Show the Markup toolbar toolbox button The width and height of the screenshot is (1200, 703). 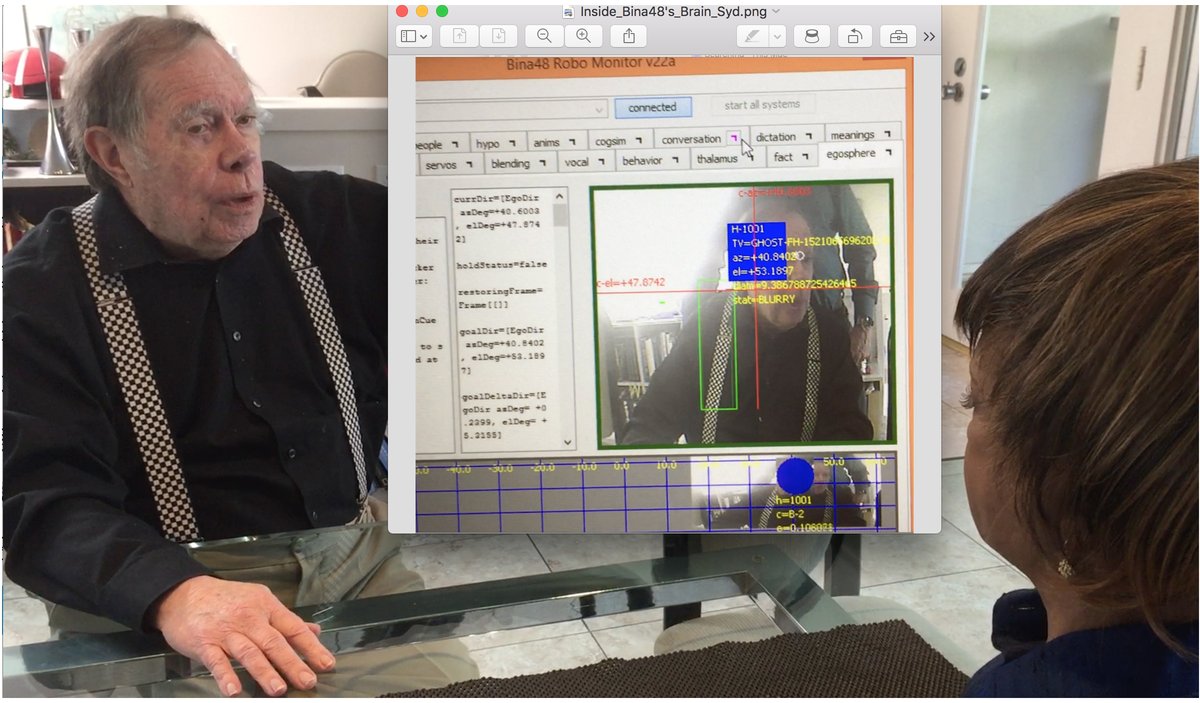point(898,36)
